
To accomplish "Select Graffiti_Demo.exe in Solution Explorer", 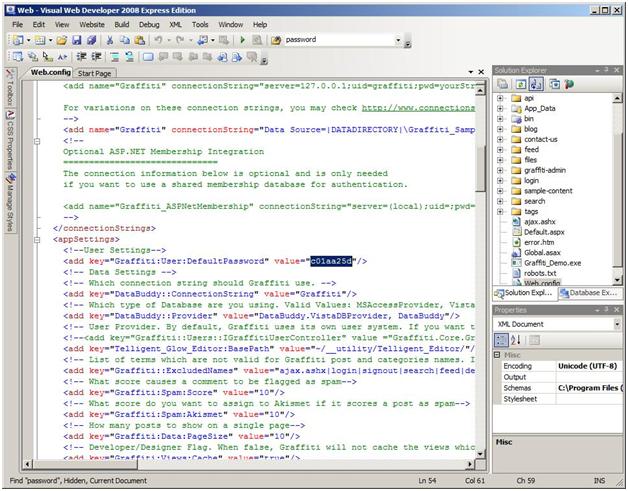I will [x=552, y=263].
